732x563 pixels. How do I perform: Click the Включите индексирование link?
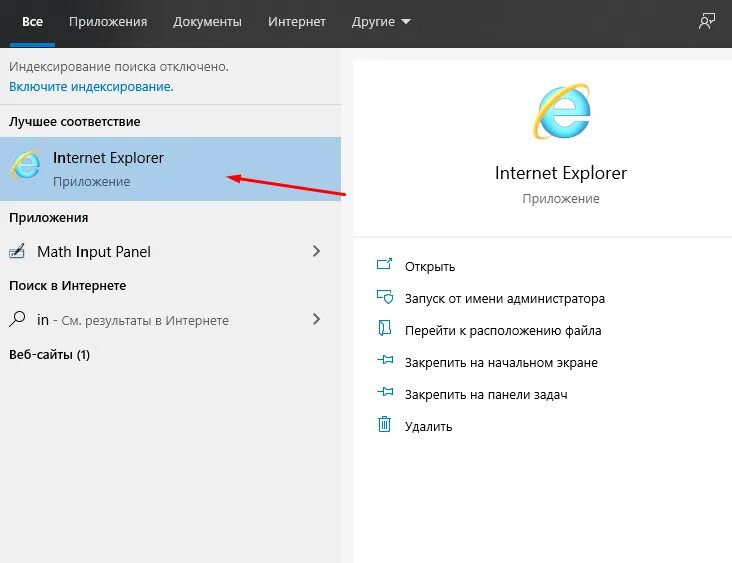91,87
